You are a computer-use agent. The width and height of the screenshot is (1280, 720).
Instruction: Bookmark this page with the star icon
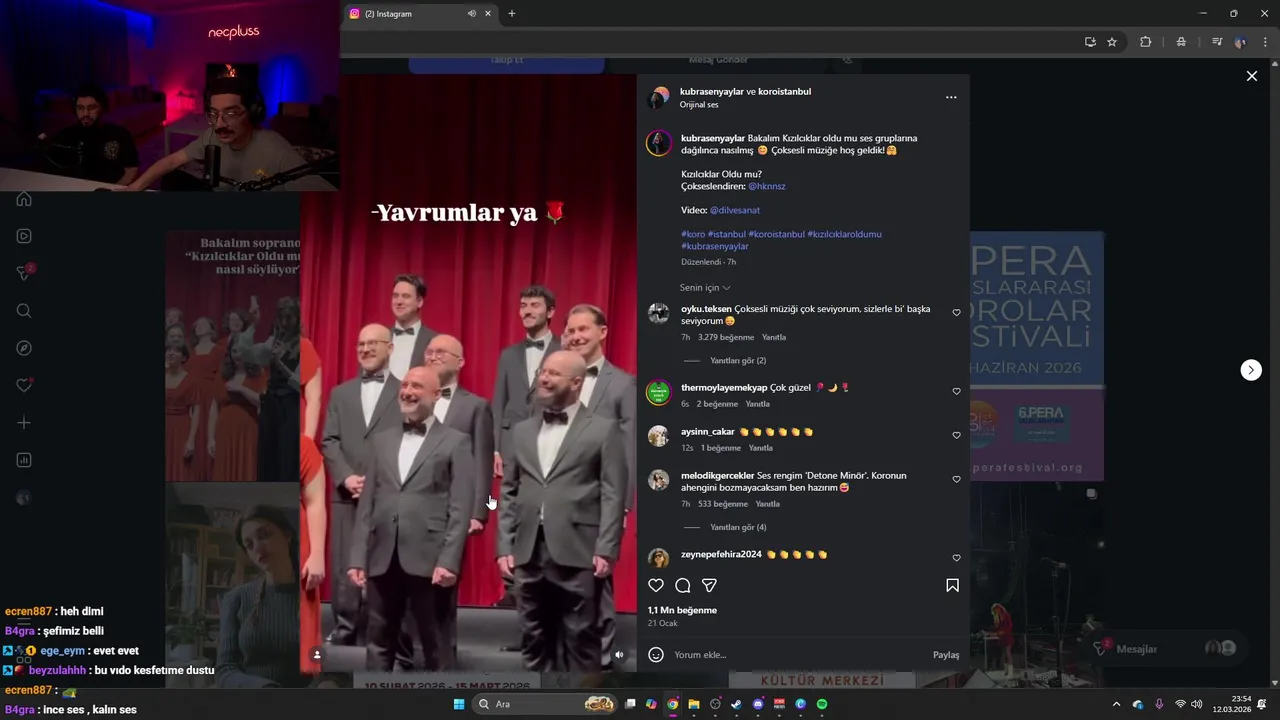point(1112,42)
